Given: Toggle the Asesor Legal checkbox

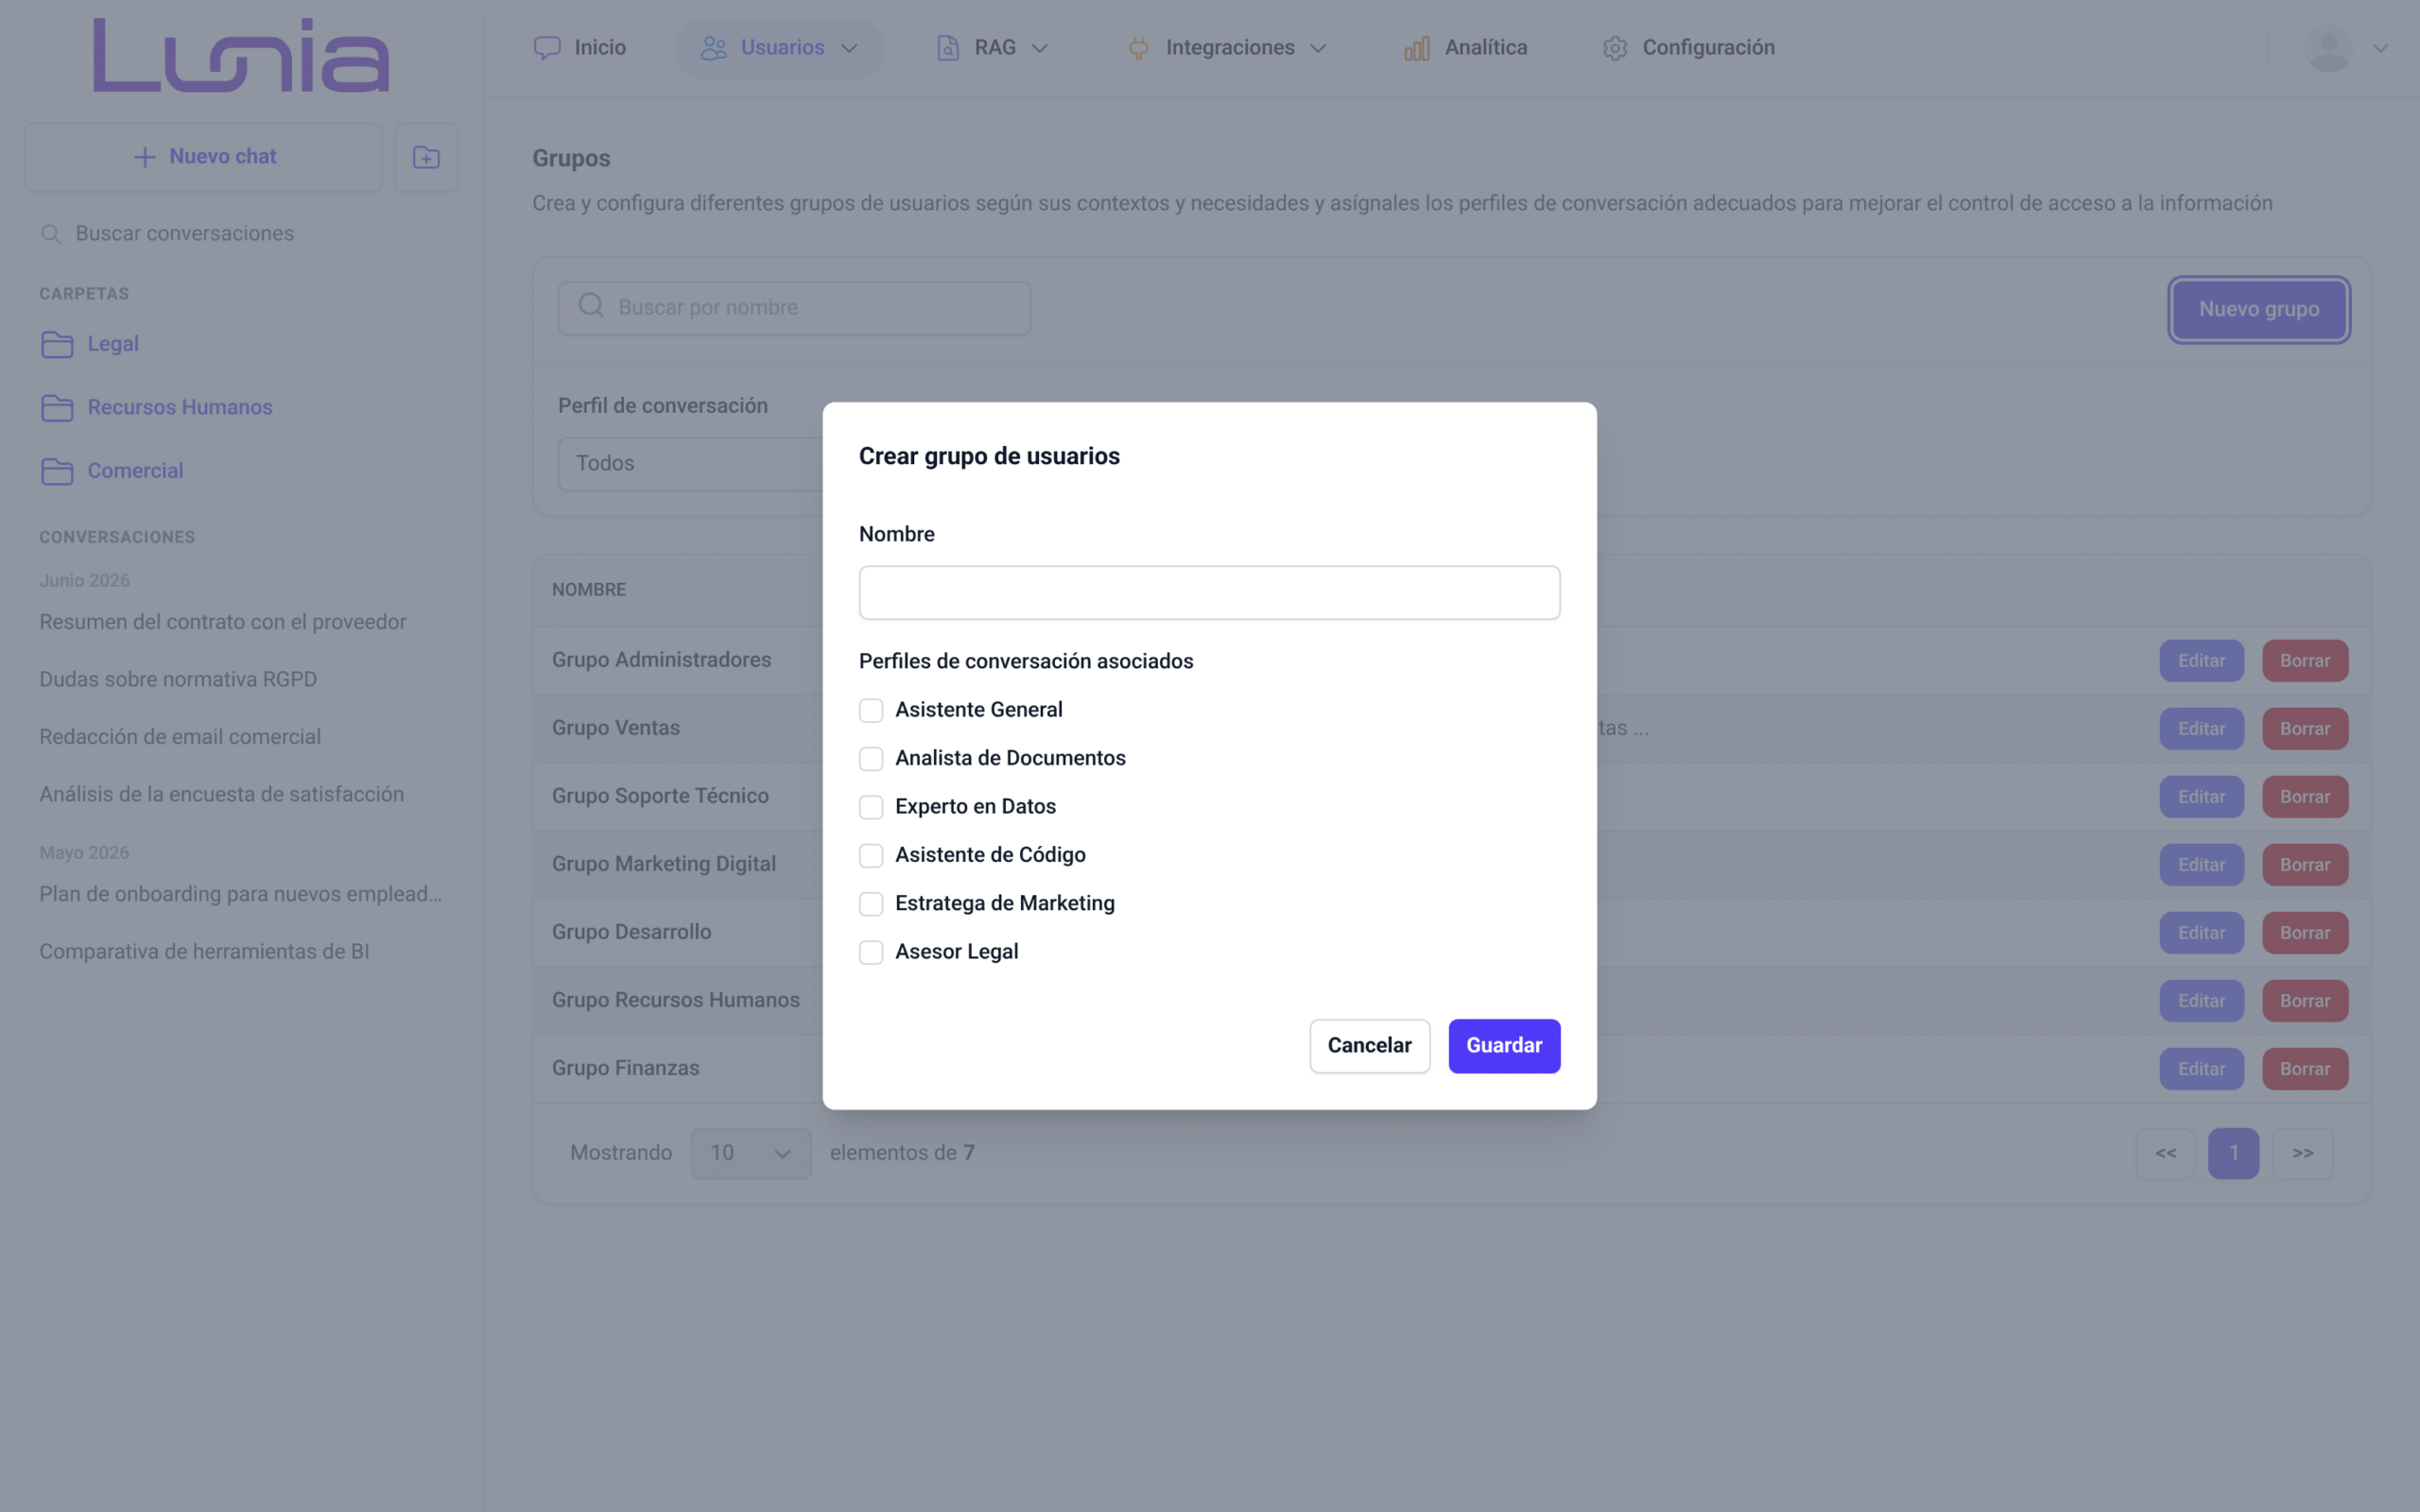Looking at the screenshot, I should pyautogui.click(x=871, y=953).
